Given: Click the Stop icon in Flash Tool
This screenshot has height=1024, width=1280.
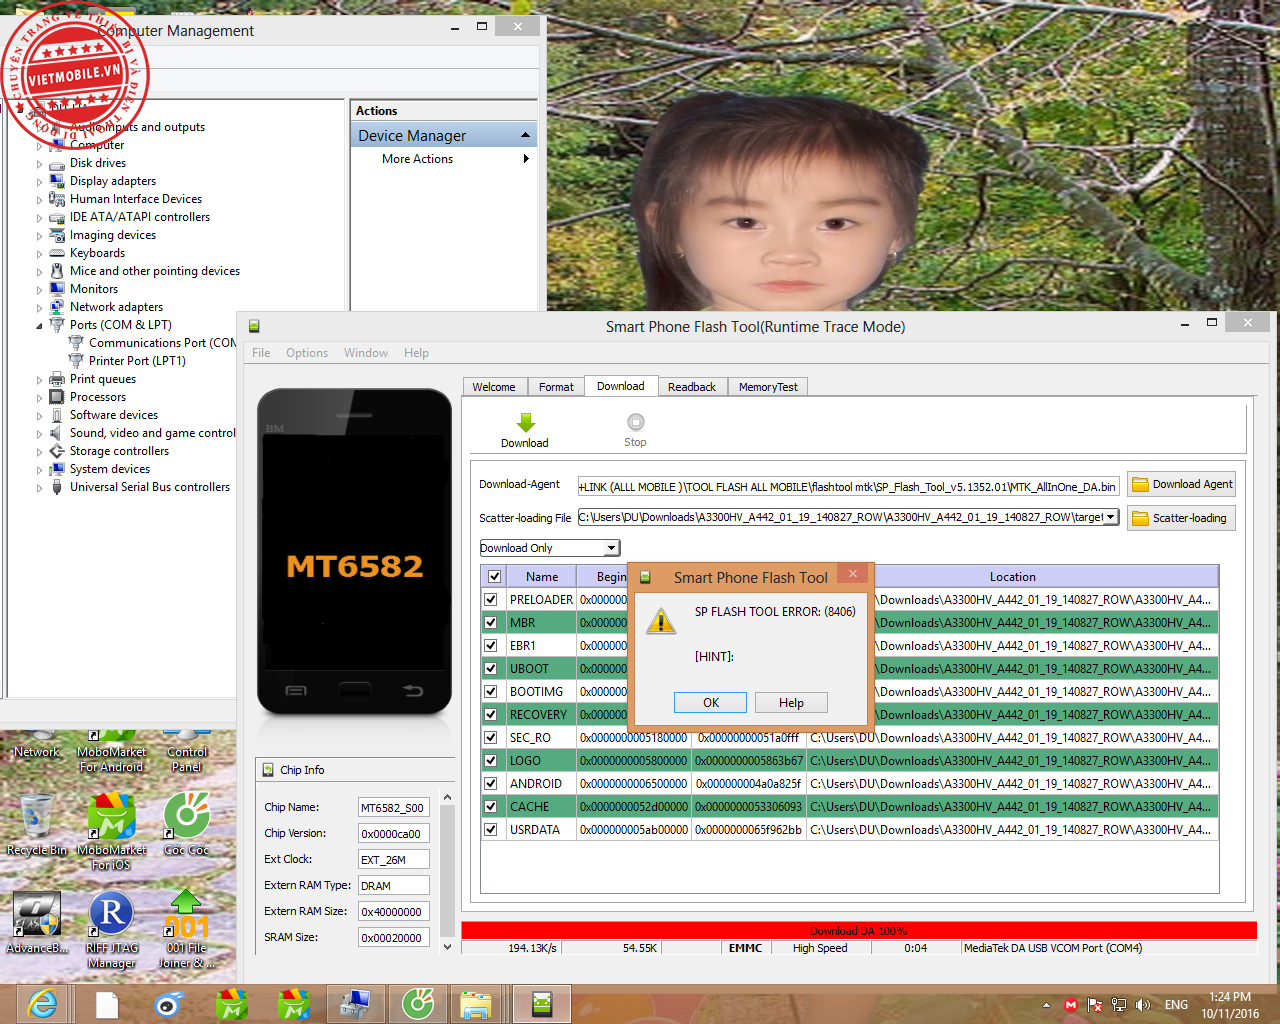Looking at the screenshot, I should click(x=636, y=422).
